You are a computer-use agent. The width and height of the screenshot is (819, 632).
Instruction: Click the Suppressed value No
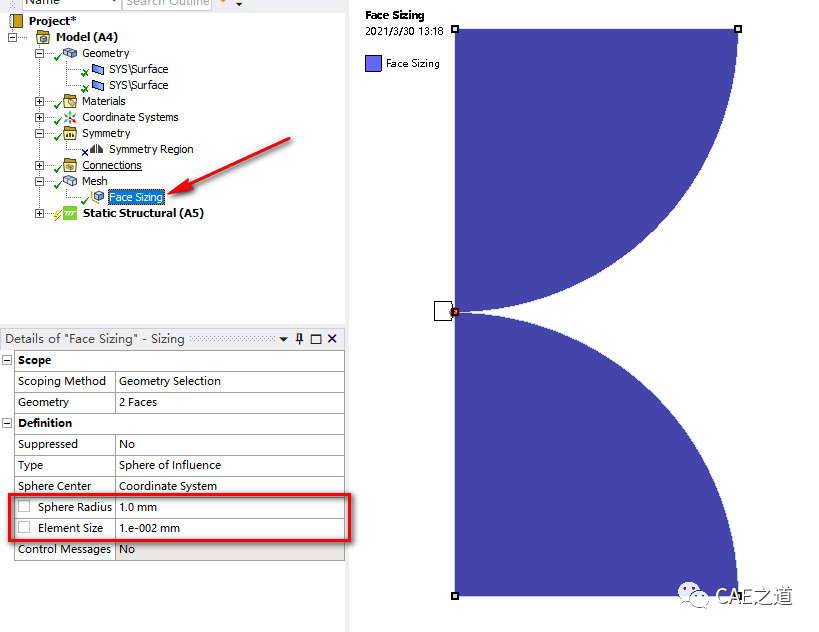[230, 444]
